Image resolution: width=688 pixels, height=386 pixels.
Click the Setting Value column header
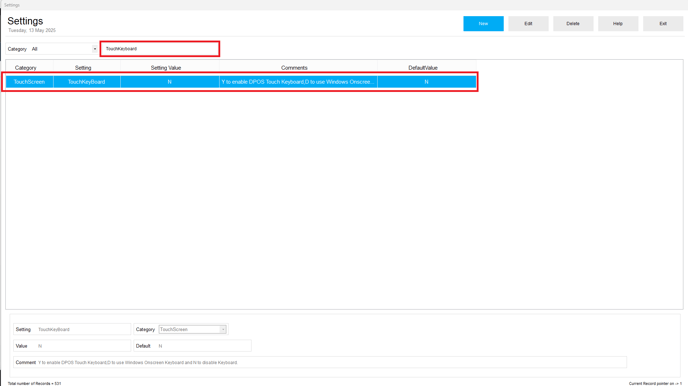click(x=166, y=68)
